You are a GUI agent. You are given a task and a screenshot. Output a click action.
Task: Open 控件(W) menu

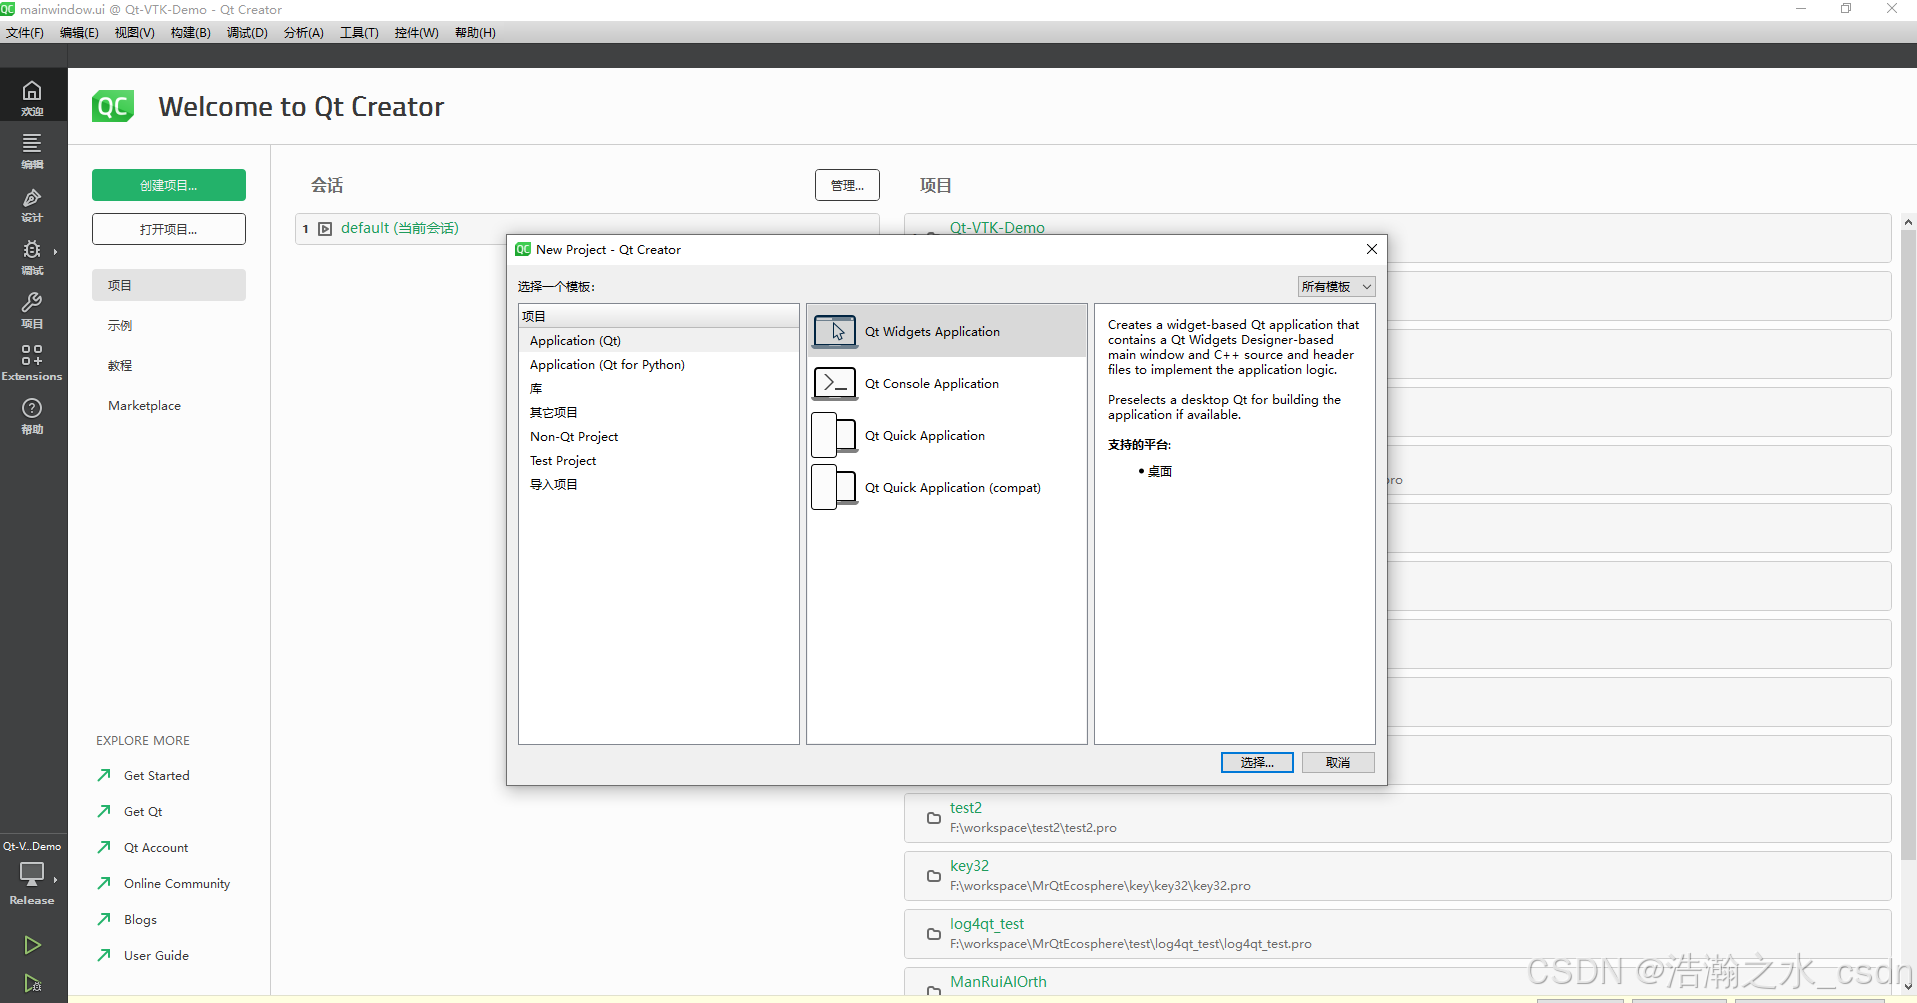(x=416, y=32)
